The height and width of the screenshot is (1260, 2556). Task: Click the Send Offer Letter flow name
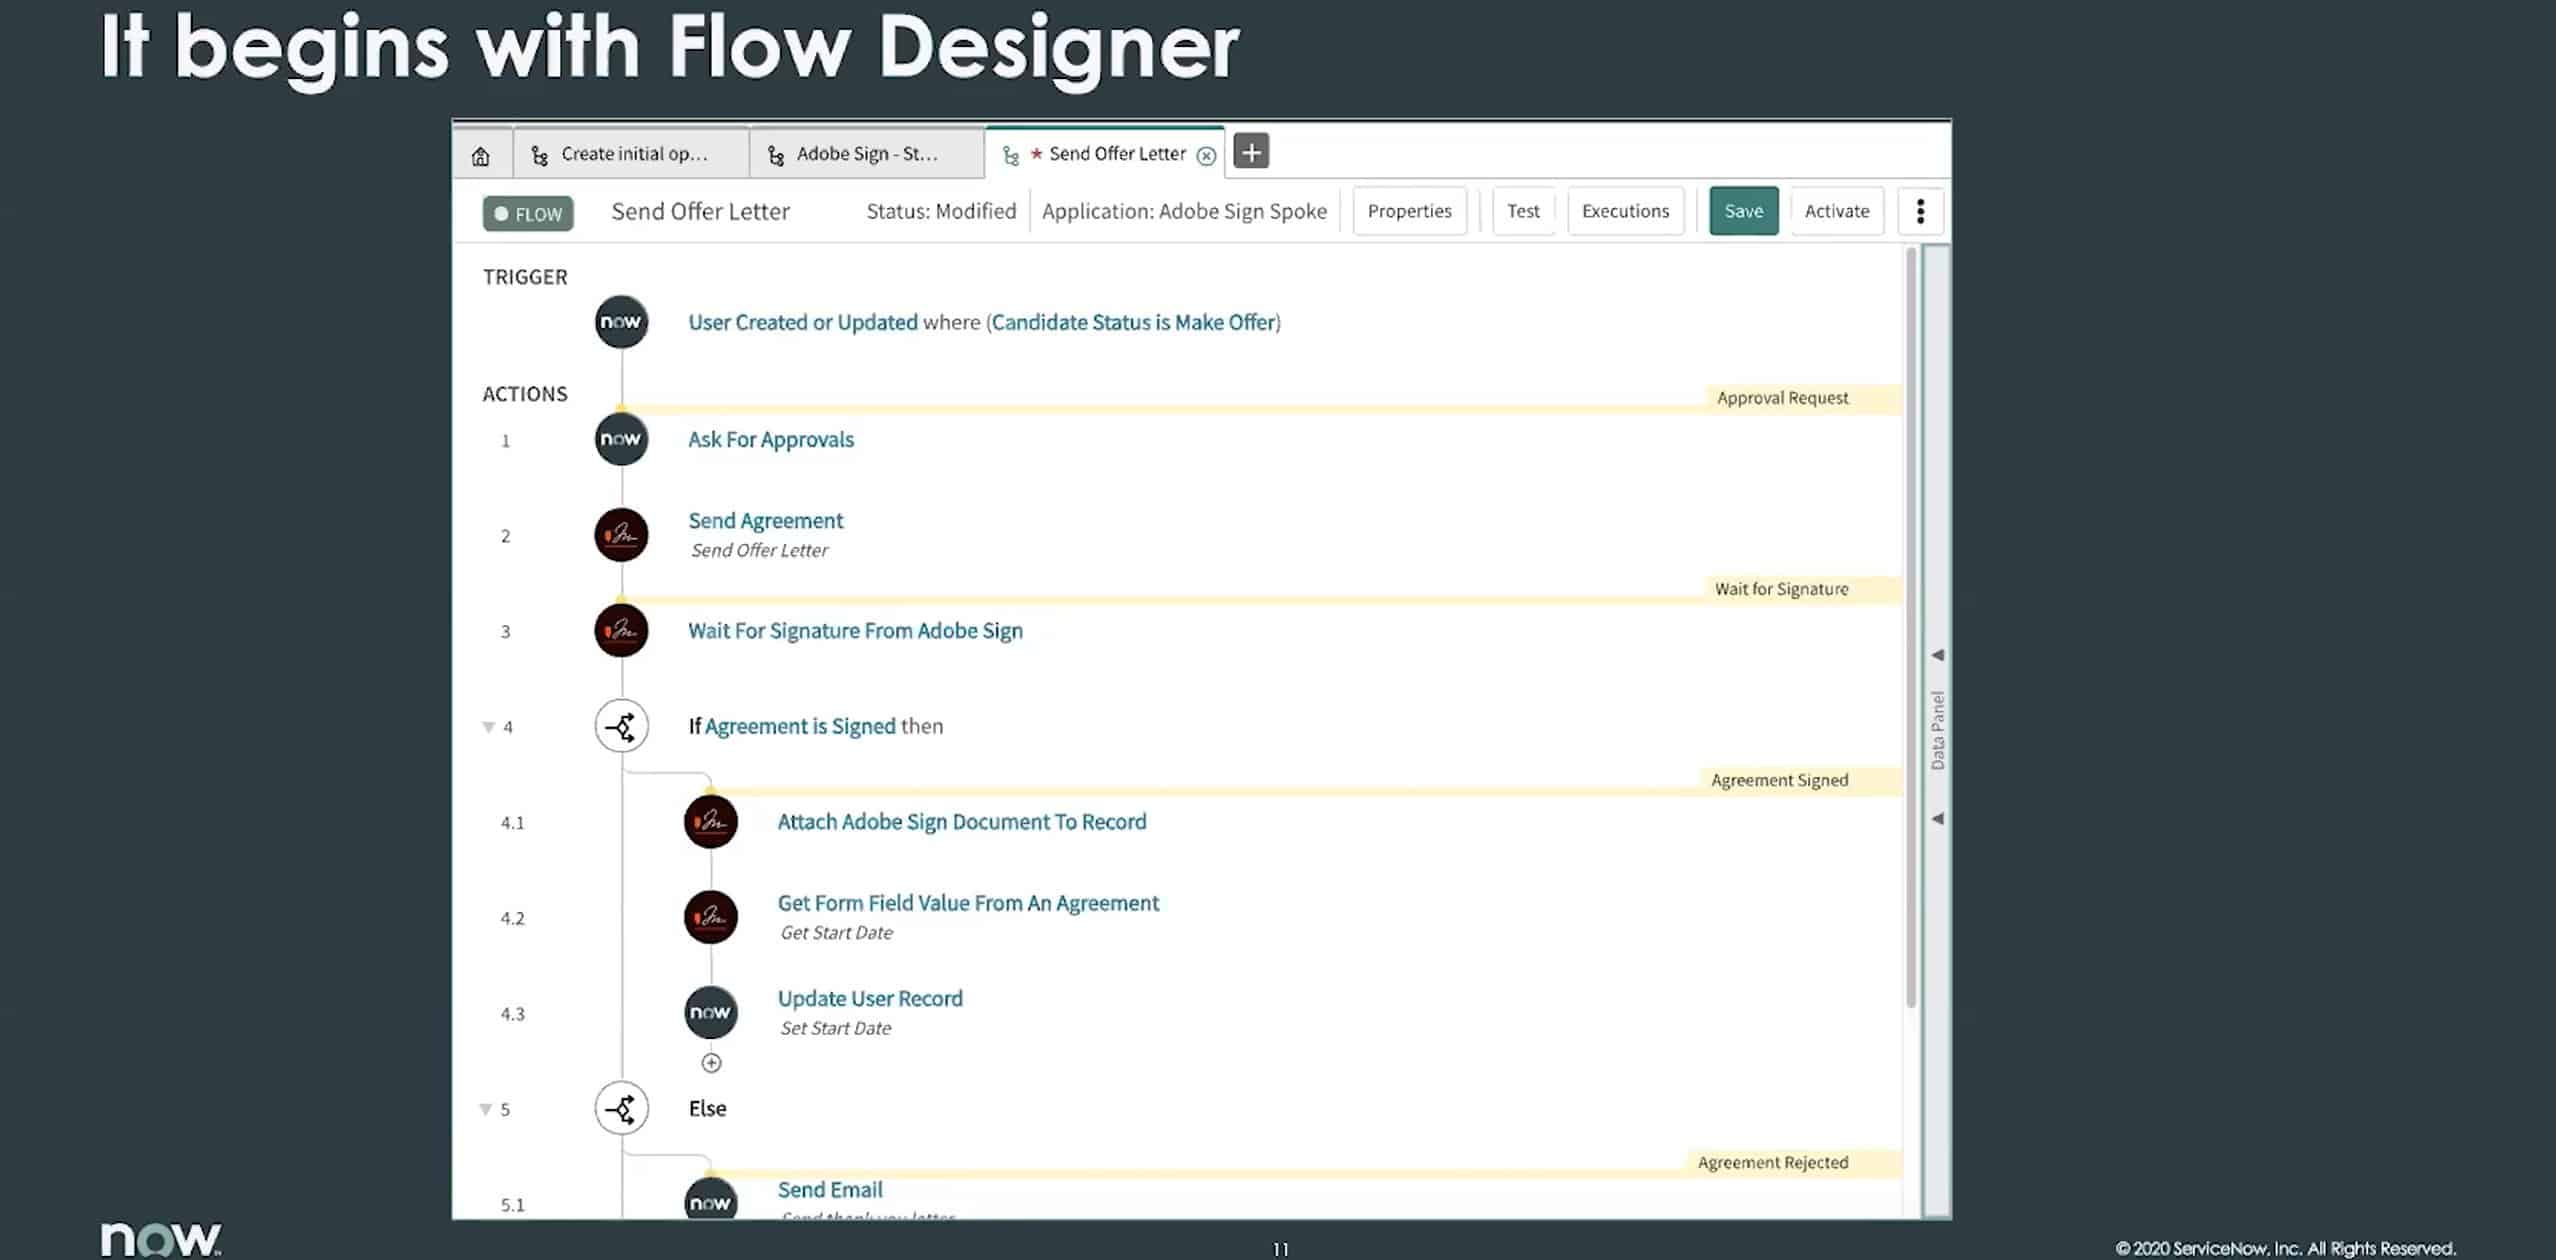[x=700, y=211]
